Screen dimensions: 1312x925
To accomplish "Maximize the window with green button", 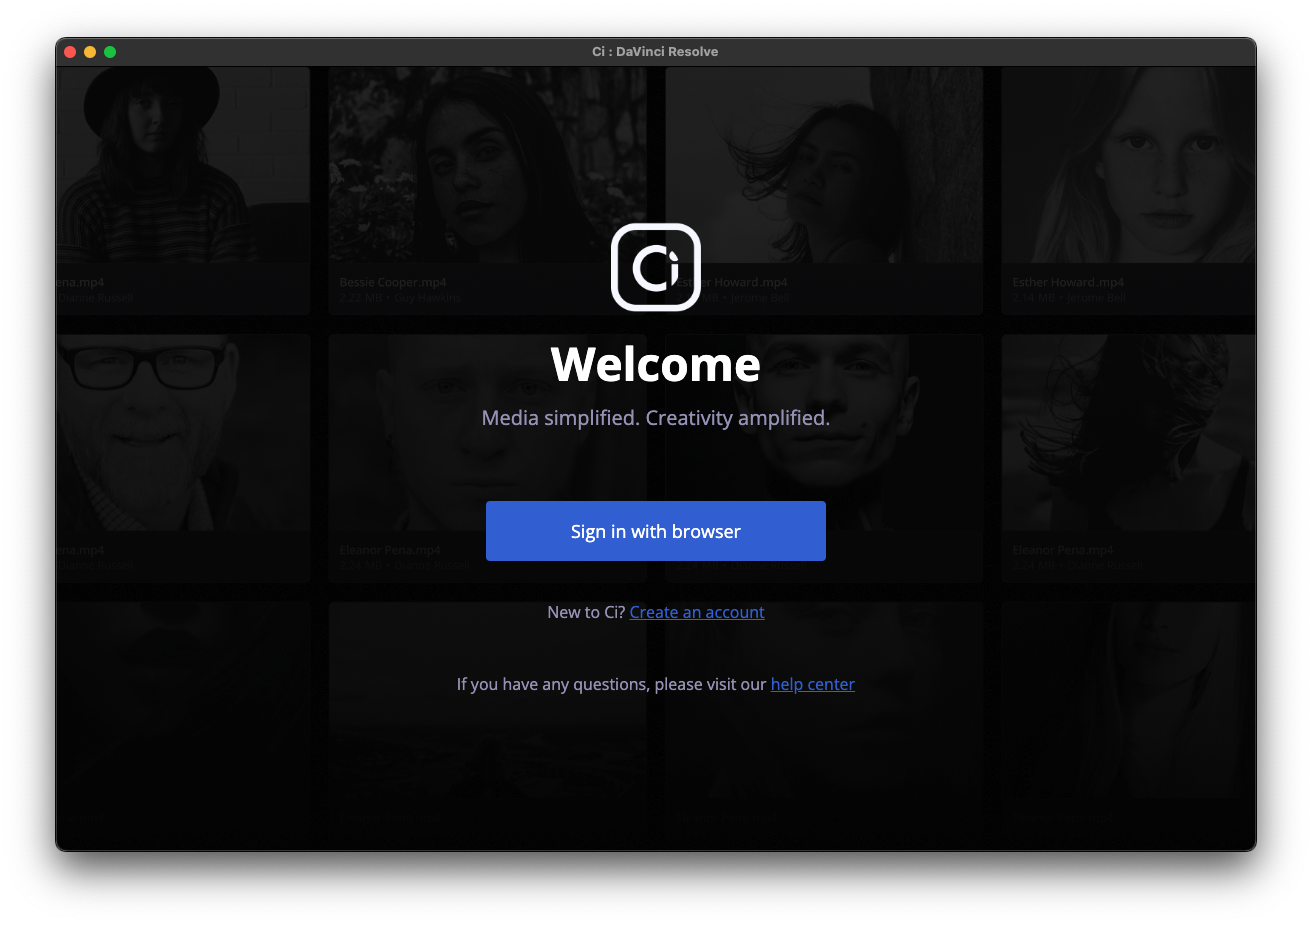I will coord(110,52).
